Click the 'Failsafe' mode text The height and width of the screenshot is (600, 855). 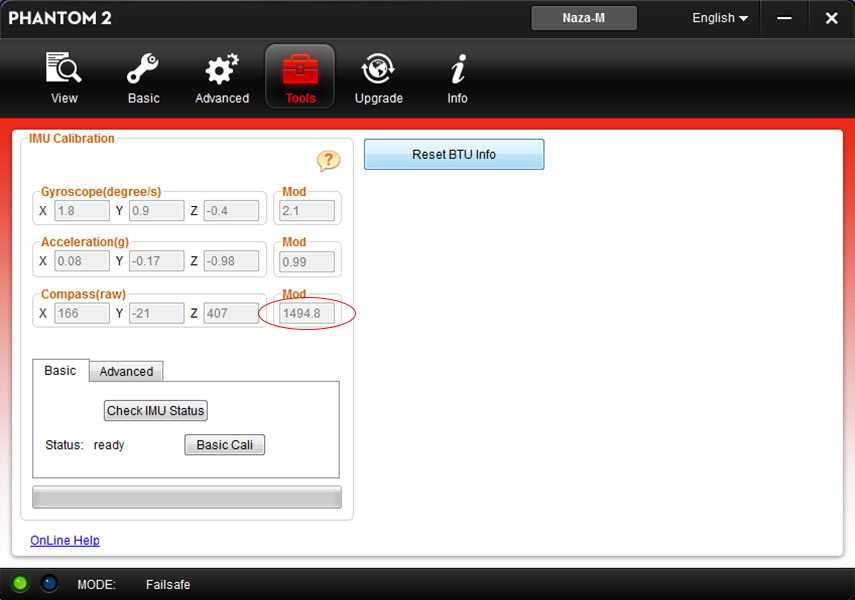click(x=168, y=584)
